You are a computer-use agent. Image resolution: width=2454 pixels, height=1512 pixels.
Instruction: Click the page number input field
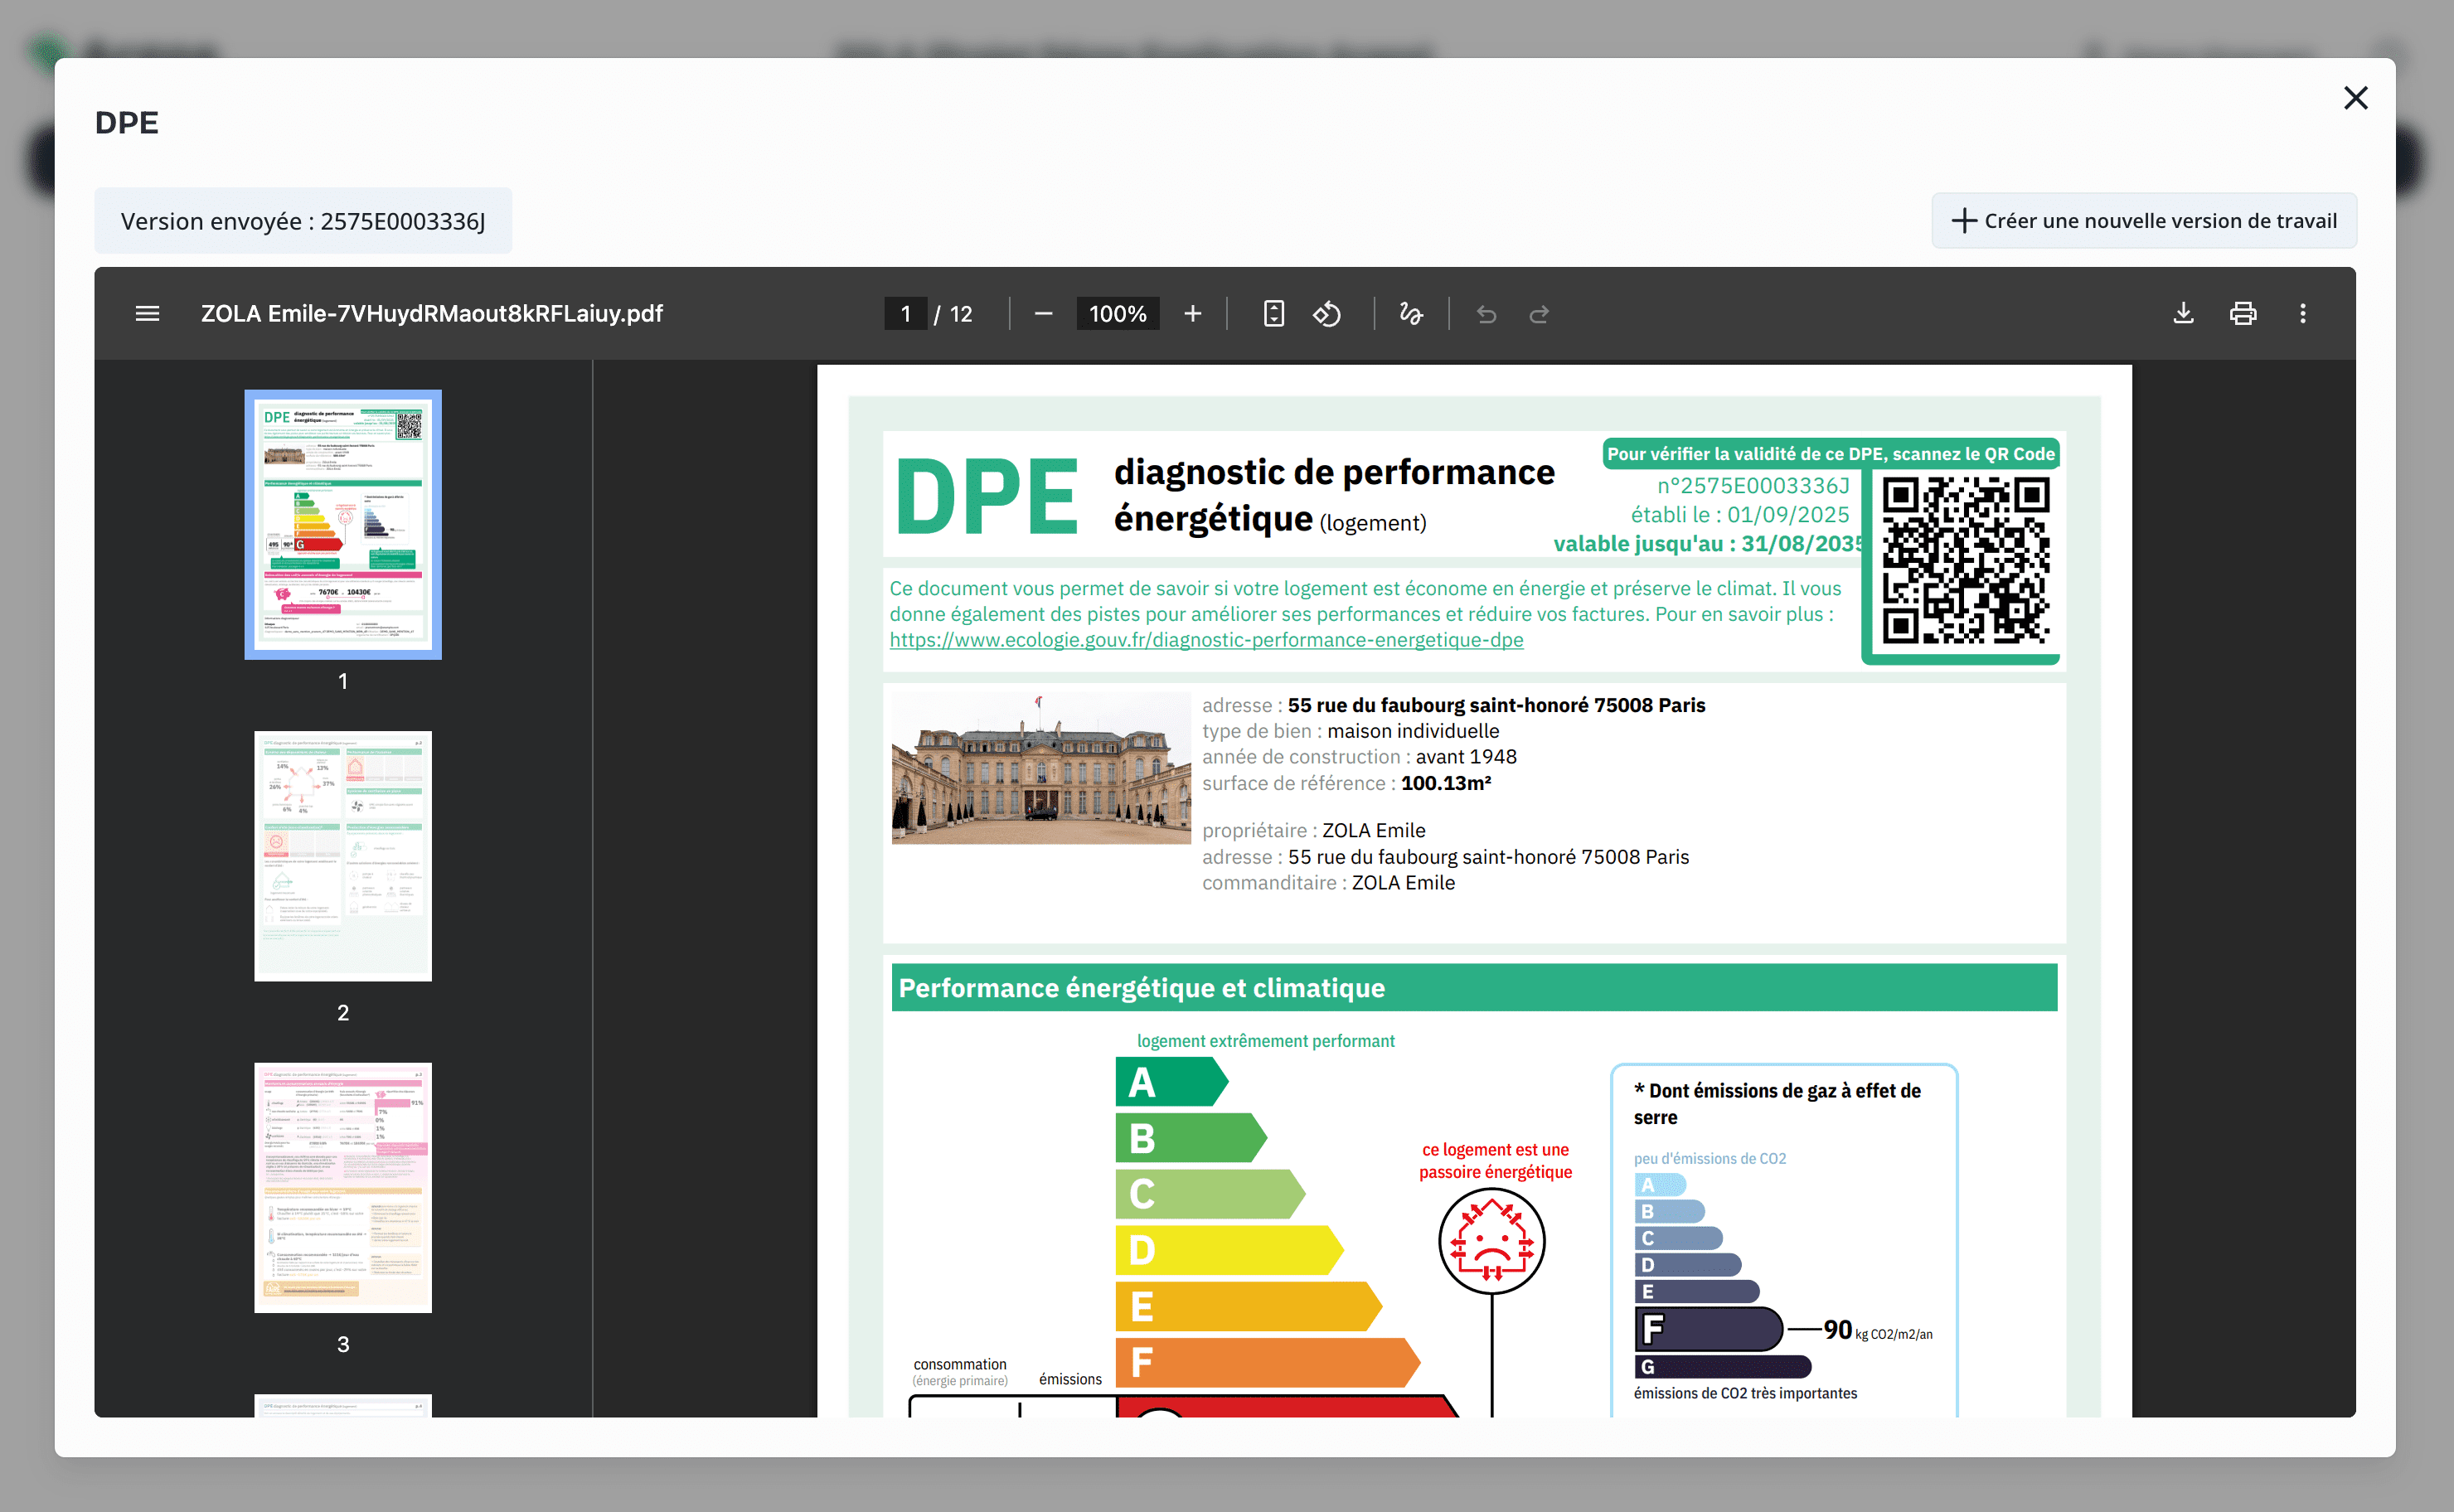tap(905, 314)
